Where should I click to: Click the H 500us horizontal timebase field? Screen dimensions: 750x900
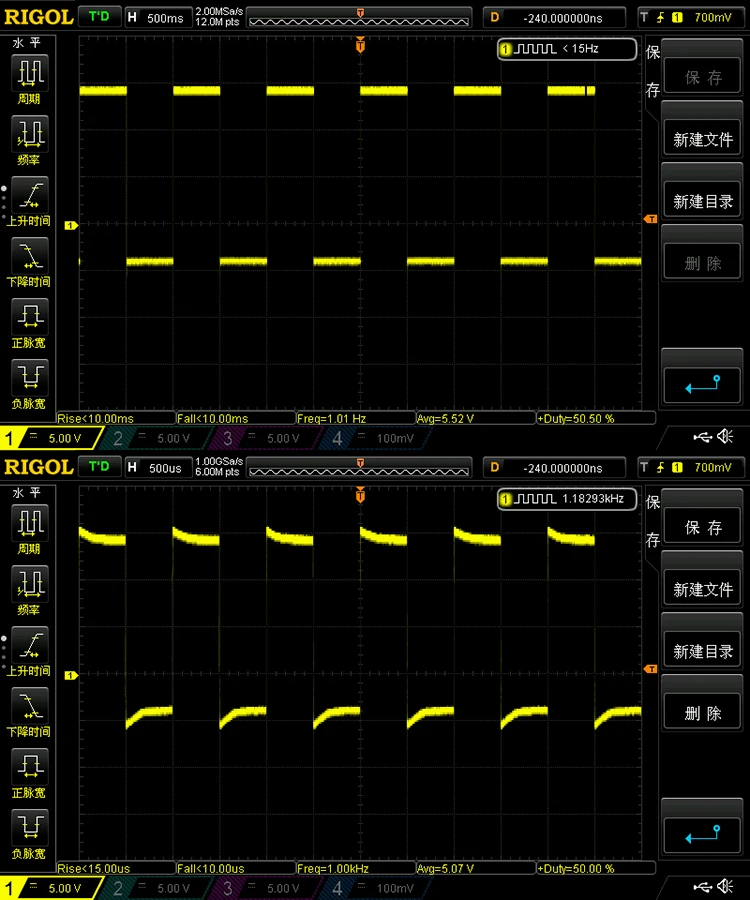click(158, 468)
